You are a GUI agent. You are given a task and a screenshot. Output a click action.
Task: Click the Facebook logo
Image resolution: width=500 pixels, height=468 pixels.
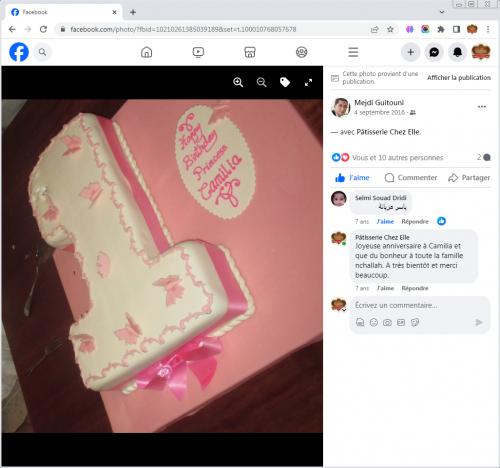[x=19, y=52]
